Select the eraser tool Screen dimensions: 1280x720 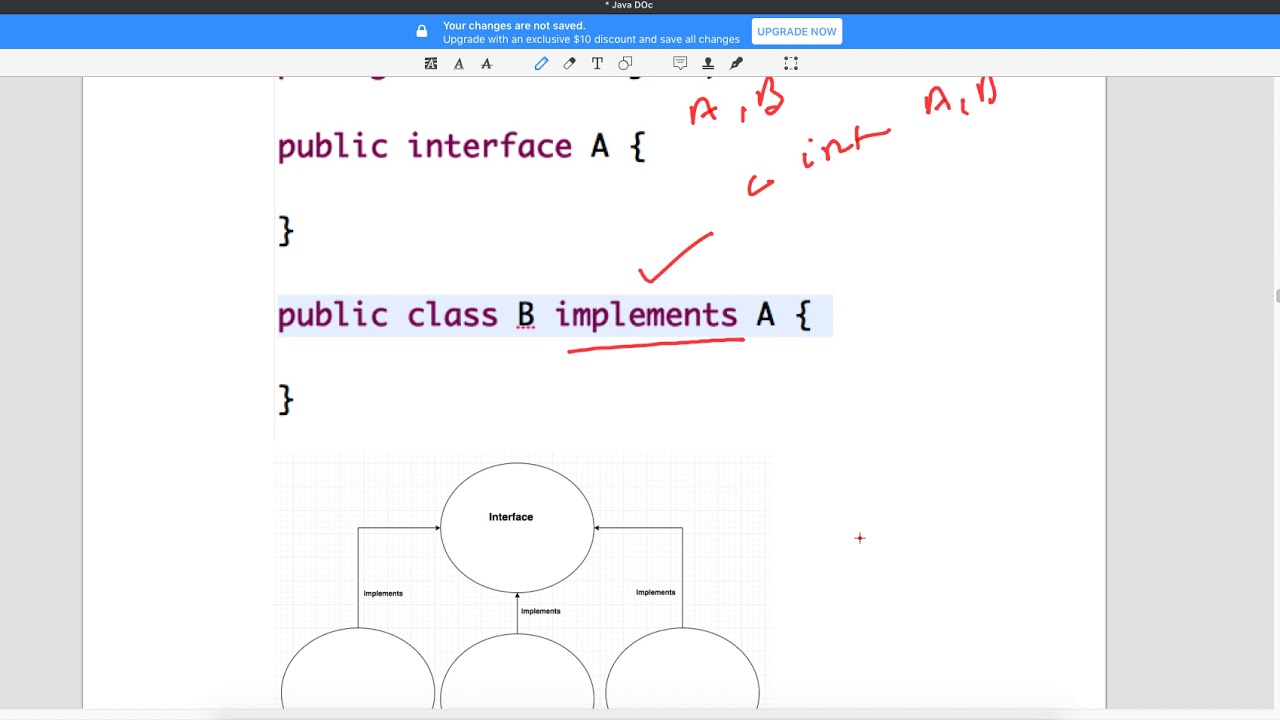point(569,63)
